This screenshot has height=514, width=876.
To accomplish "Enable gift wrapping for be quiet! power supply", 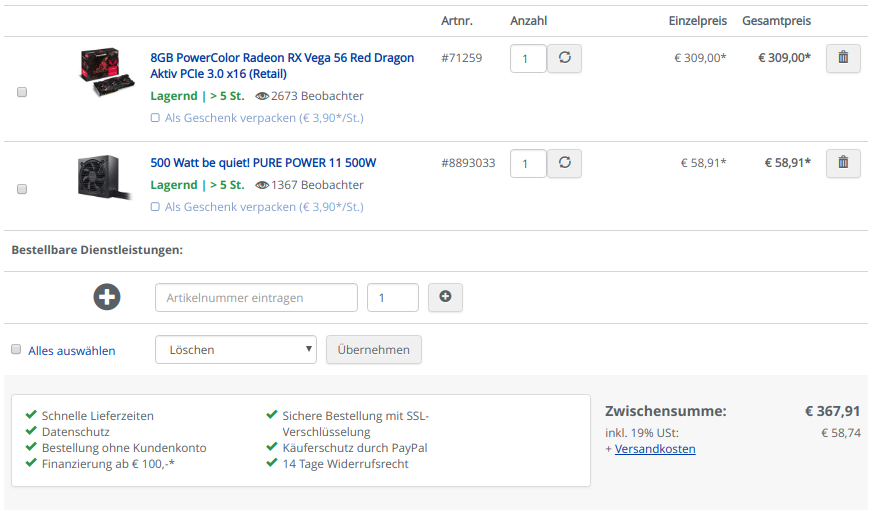I will (155, 207).
